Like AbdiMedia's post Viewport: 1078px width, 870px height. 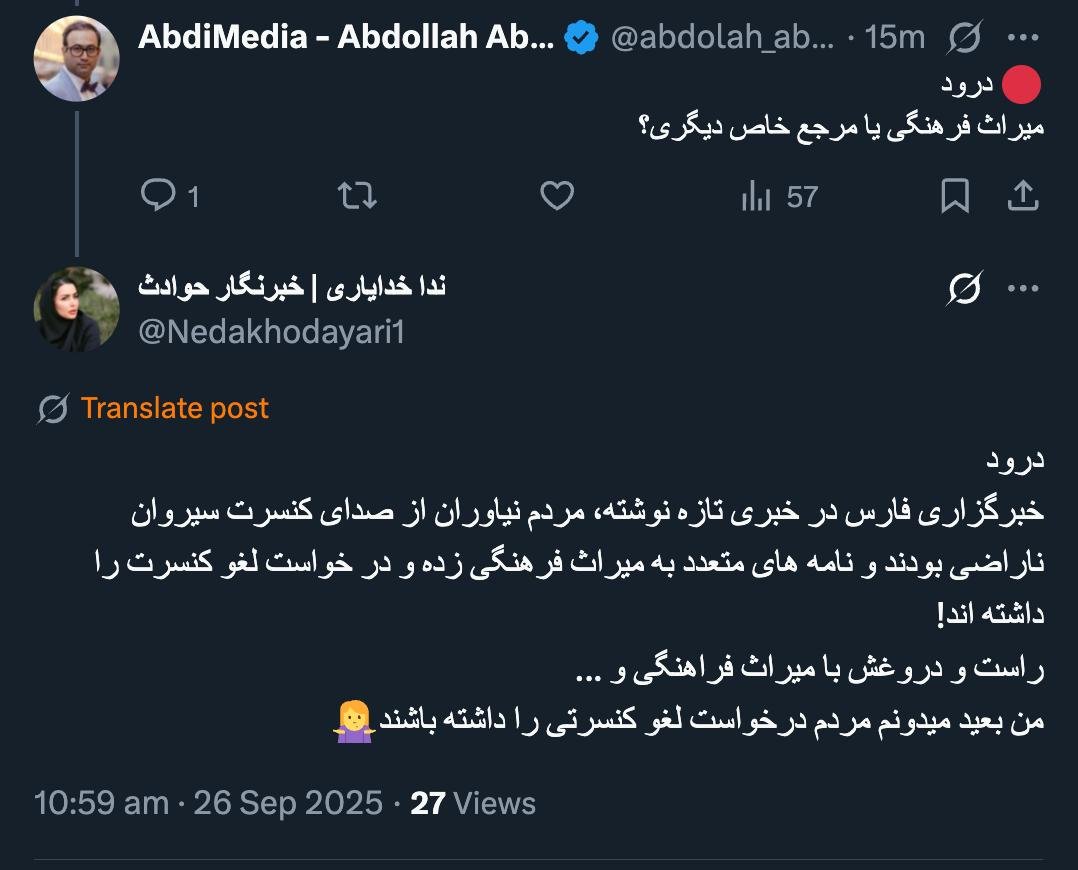(x=557, y=196)
